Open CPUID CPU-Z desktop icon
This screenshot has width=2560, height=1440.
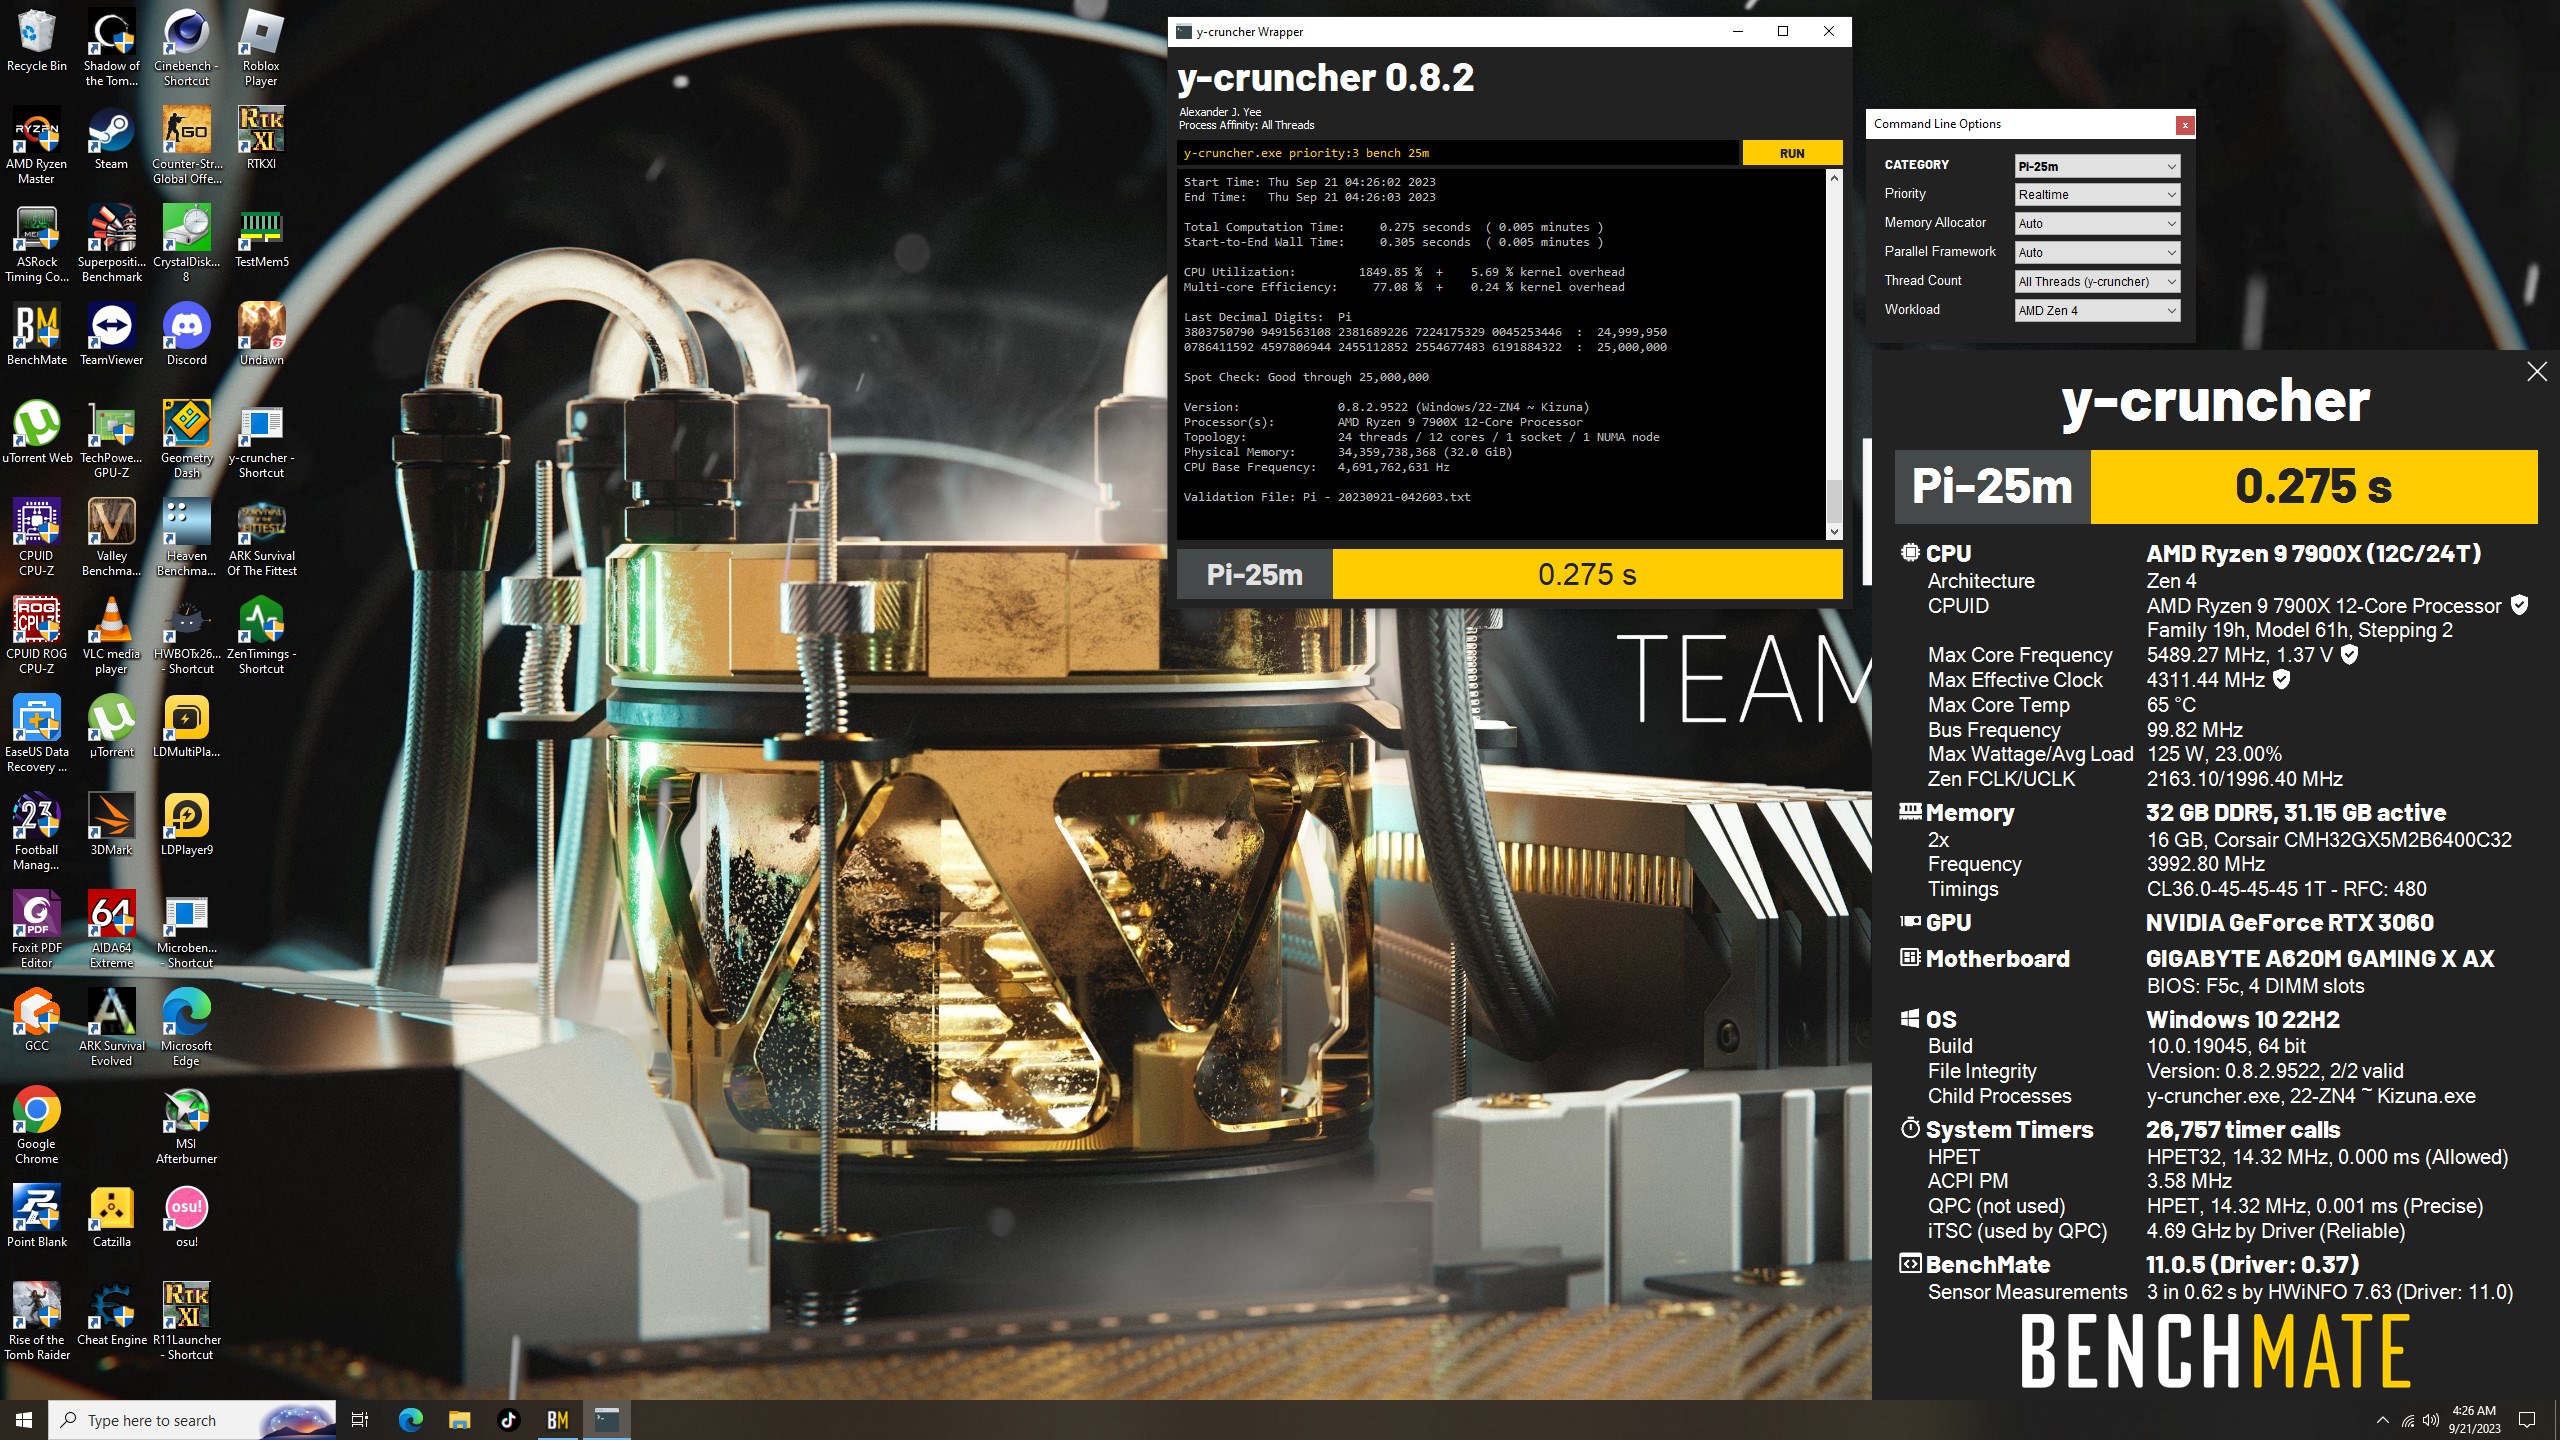coord(36,538)
